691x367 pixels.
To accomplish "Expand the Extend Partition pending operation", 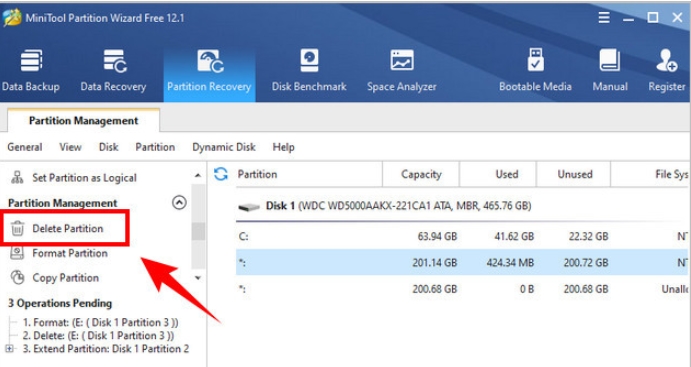I will 9,349.
